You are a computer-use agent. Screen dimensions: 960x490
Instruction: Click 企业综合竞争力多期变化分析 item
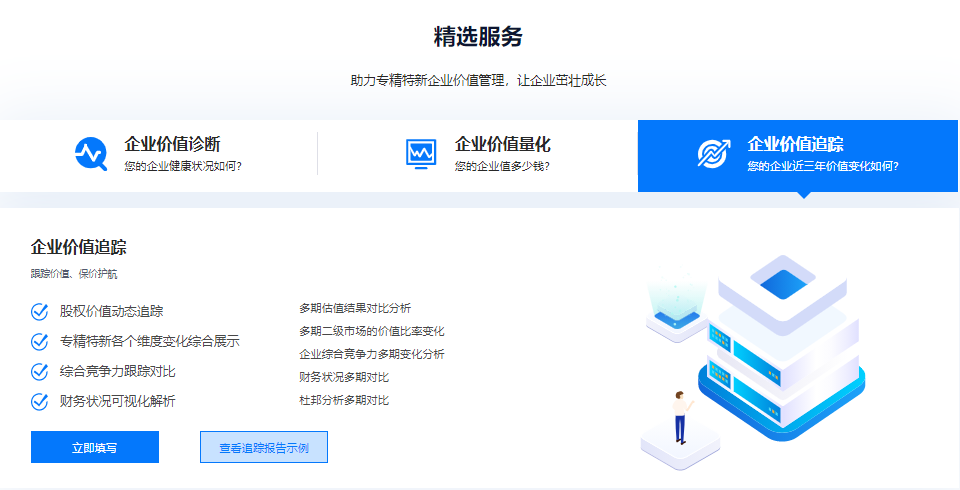click(x=371, y=354)
